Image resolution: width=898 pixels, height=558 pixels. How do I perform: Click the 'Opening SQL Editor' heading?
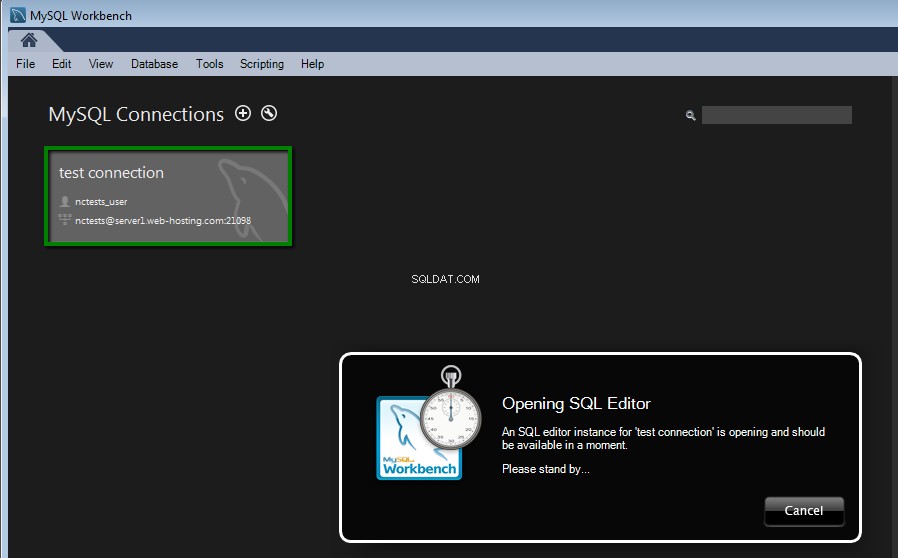(x=576, y=404)
